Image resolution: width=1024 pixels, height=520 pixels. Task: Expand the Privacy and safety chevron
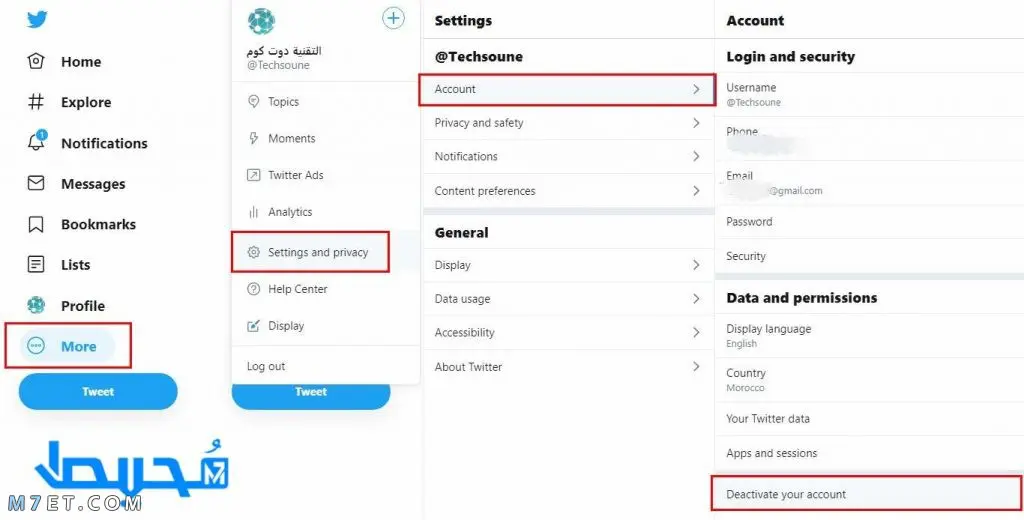tap(696, 123)
